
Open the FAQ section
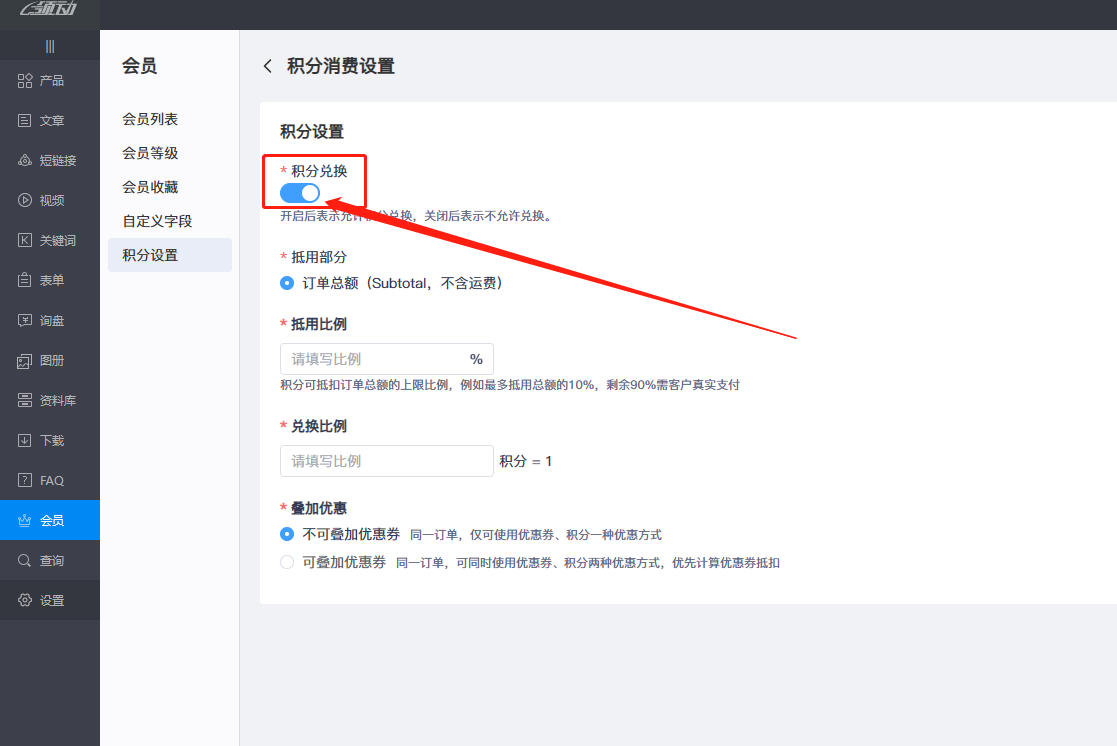click(50, 480)
